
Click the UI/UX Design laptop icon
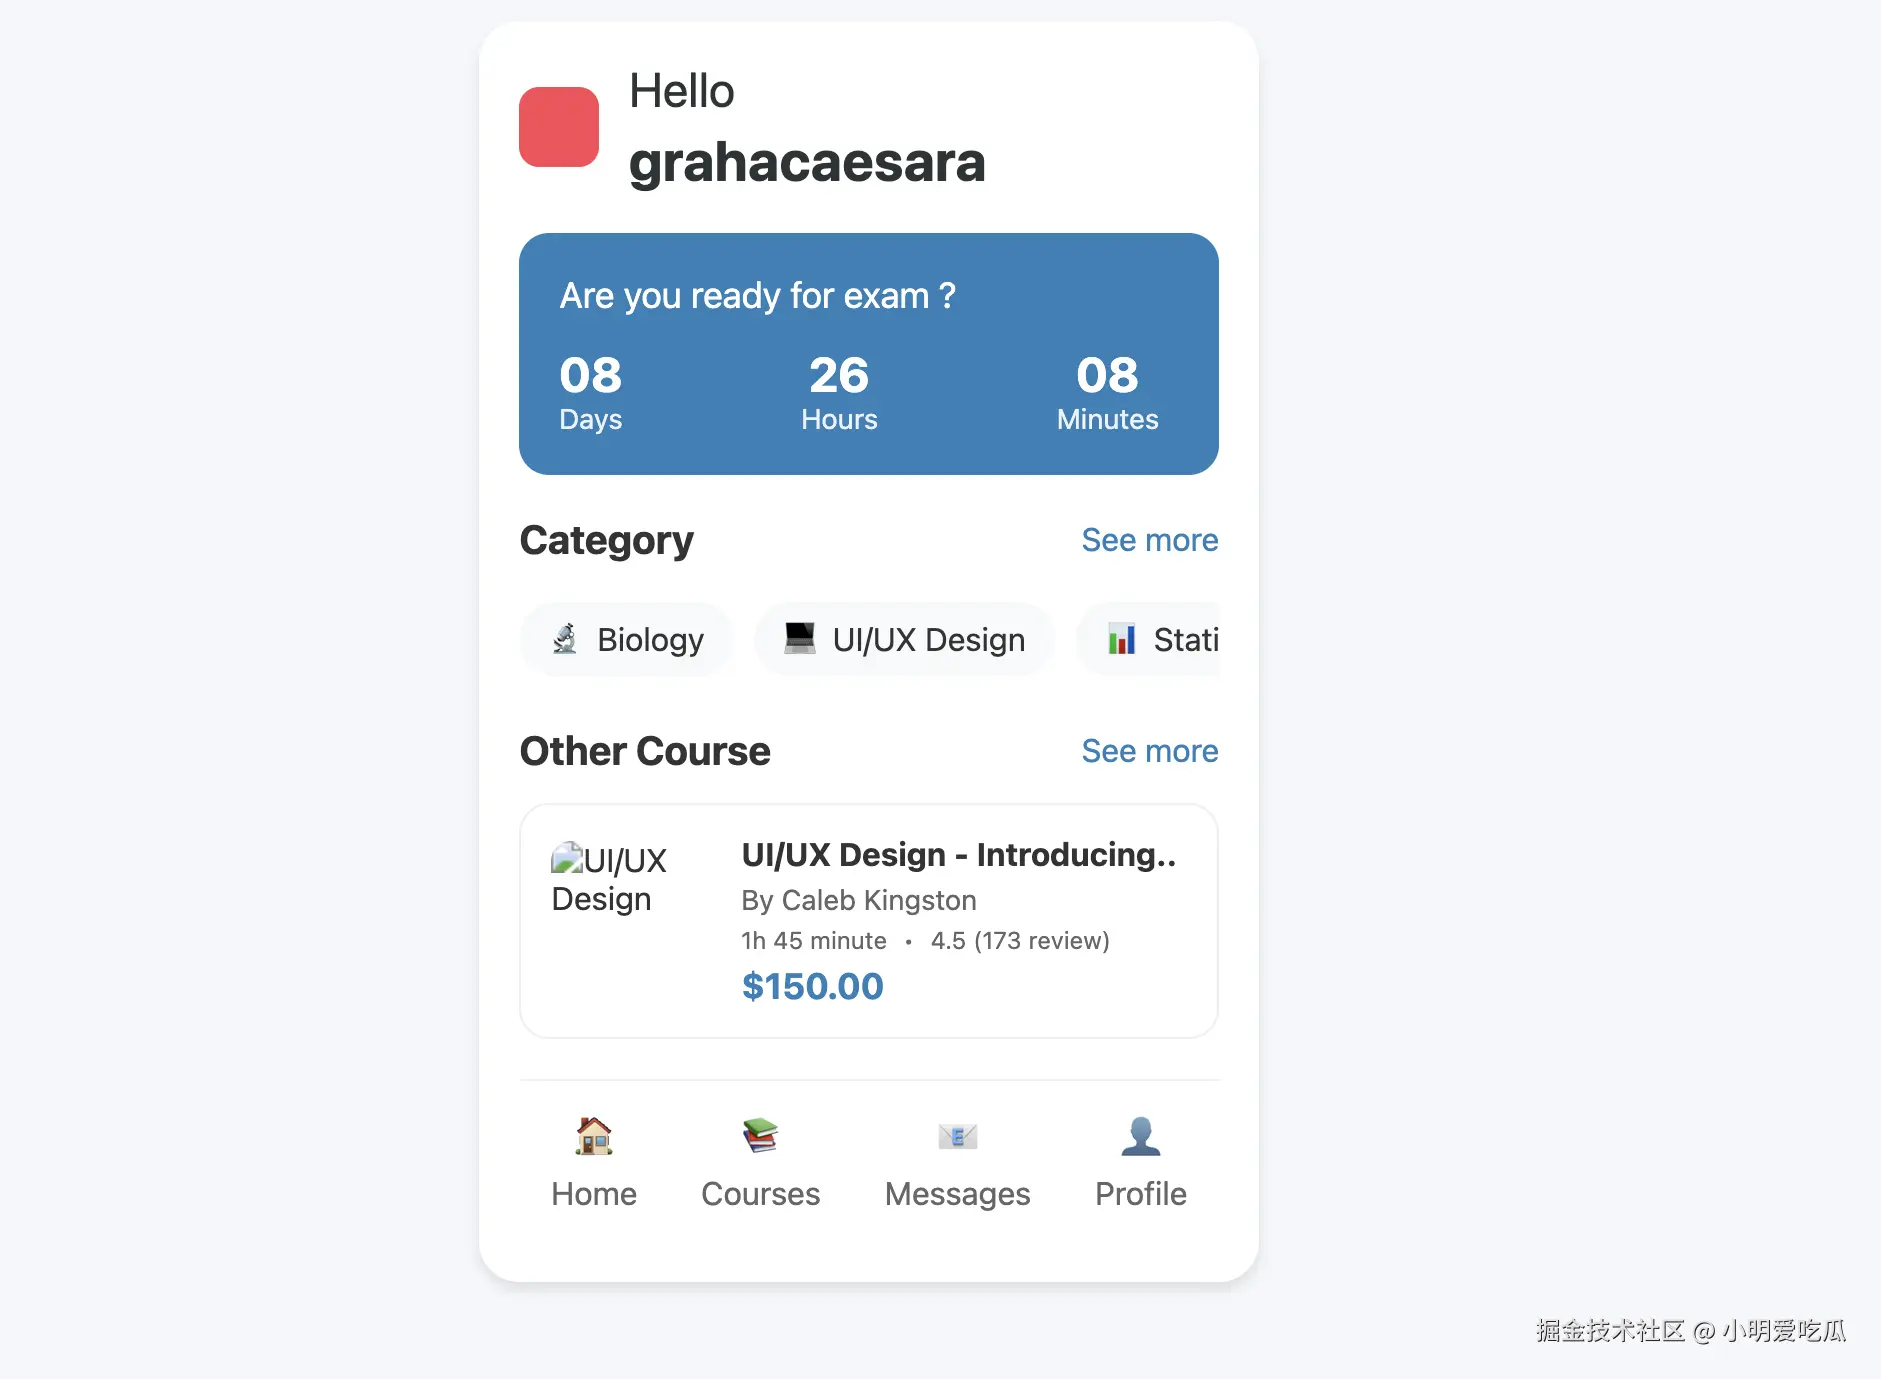(x=799, y=638)
